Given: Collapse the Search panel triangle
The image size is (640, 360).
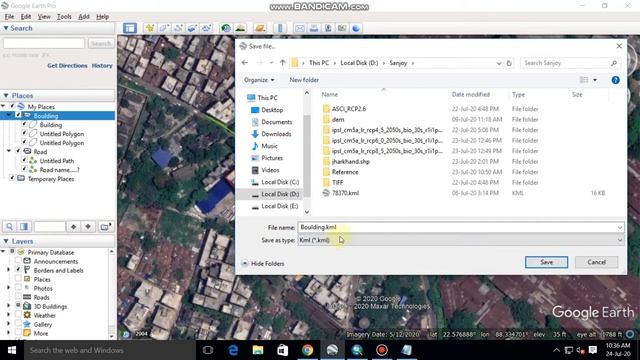Looking at the screenshot, I should 6,28.
